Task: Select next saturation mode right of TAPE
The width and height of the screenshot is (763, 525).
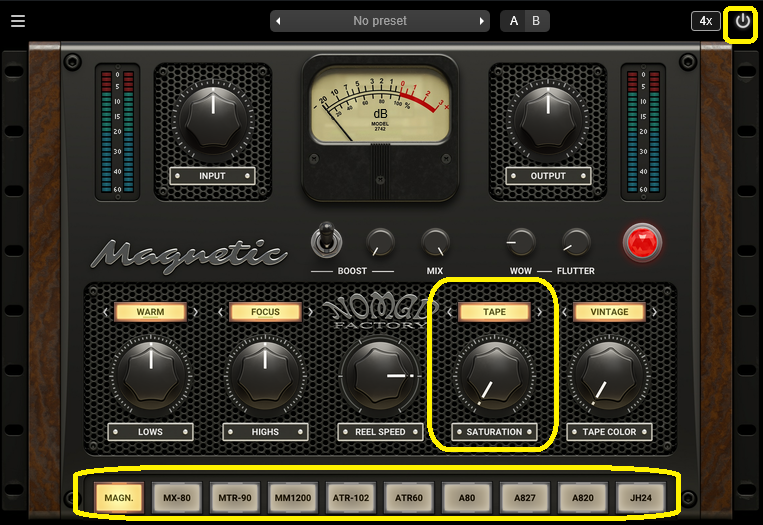Action: 540,312
